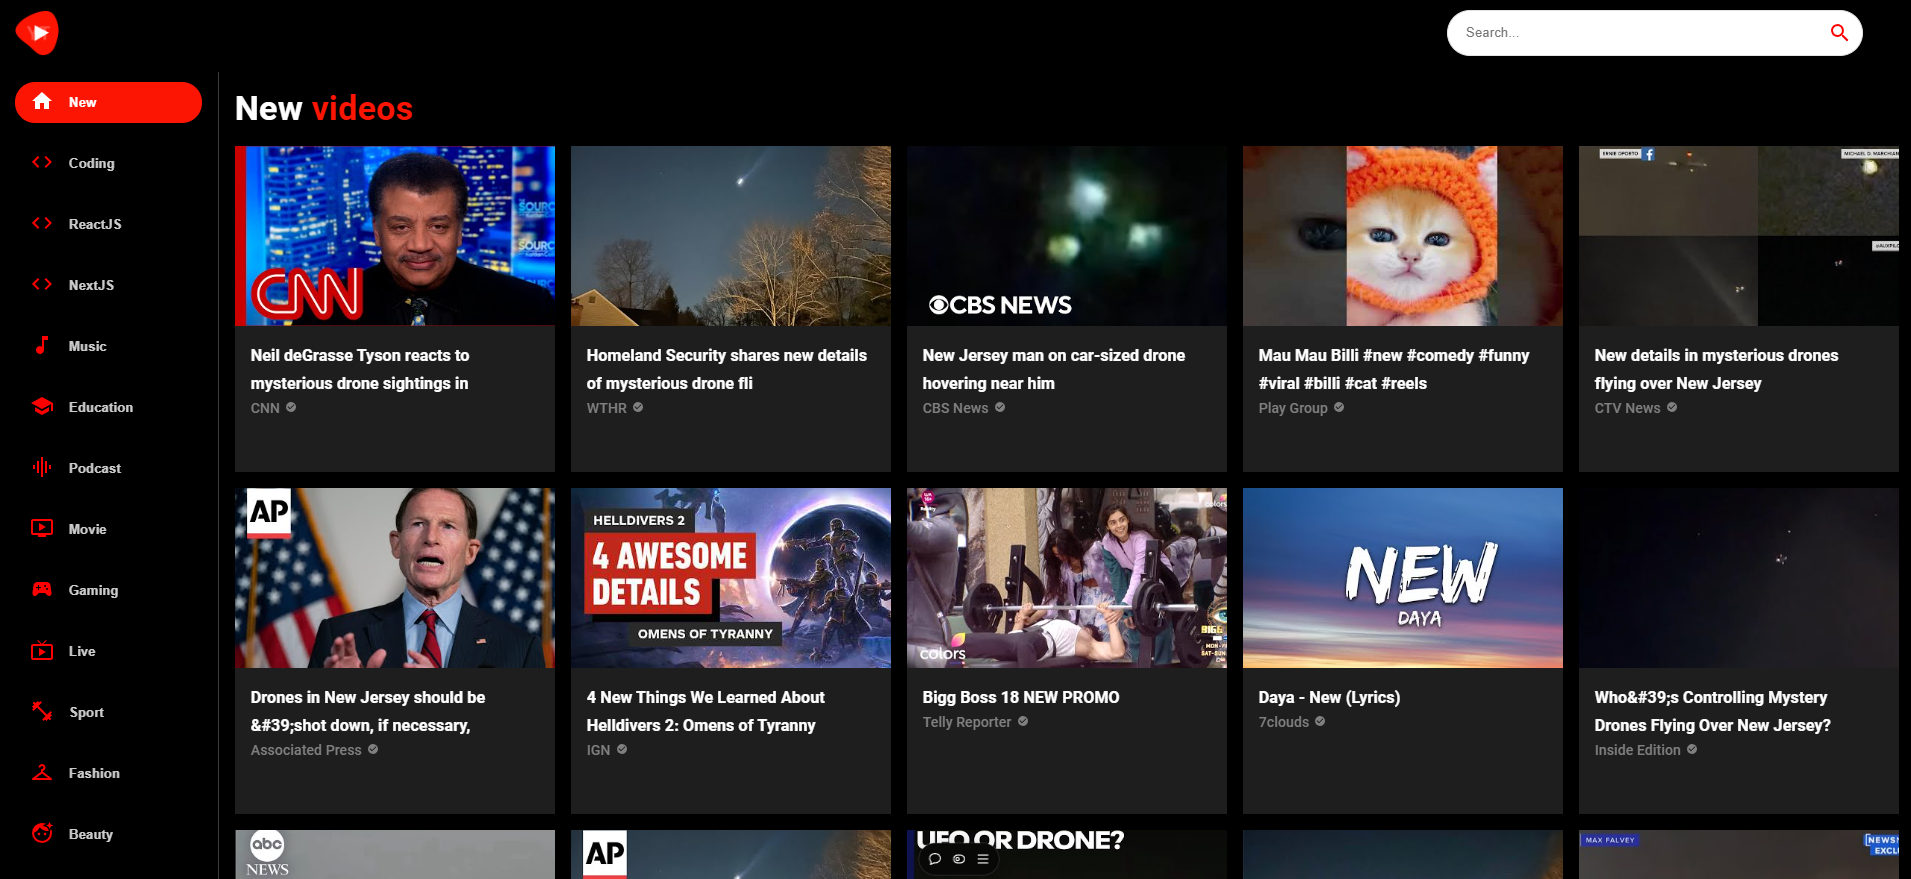Open Helldivers 2 Omens of Tyranny title
Screen dimensions: 1911x879
[x=705, y=711]
